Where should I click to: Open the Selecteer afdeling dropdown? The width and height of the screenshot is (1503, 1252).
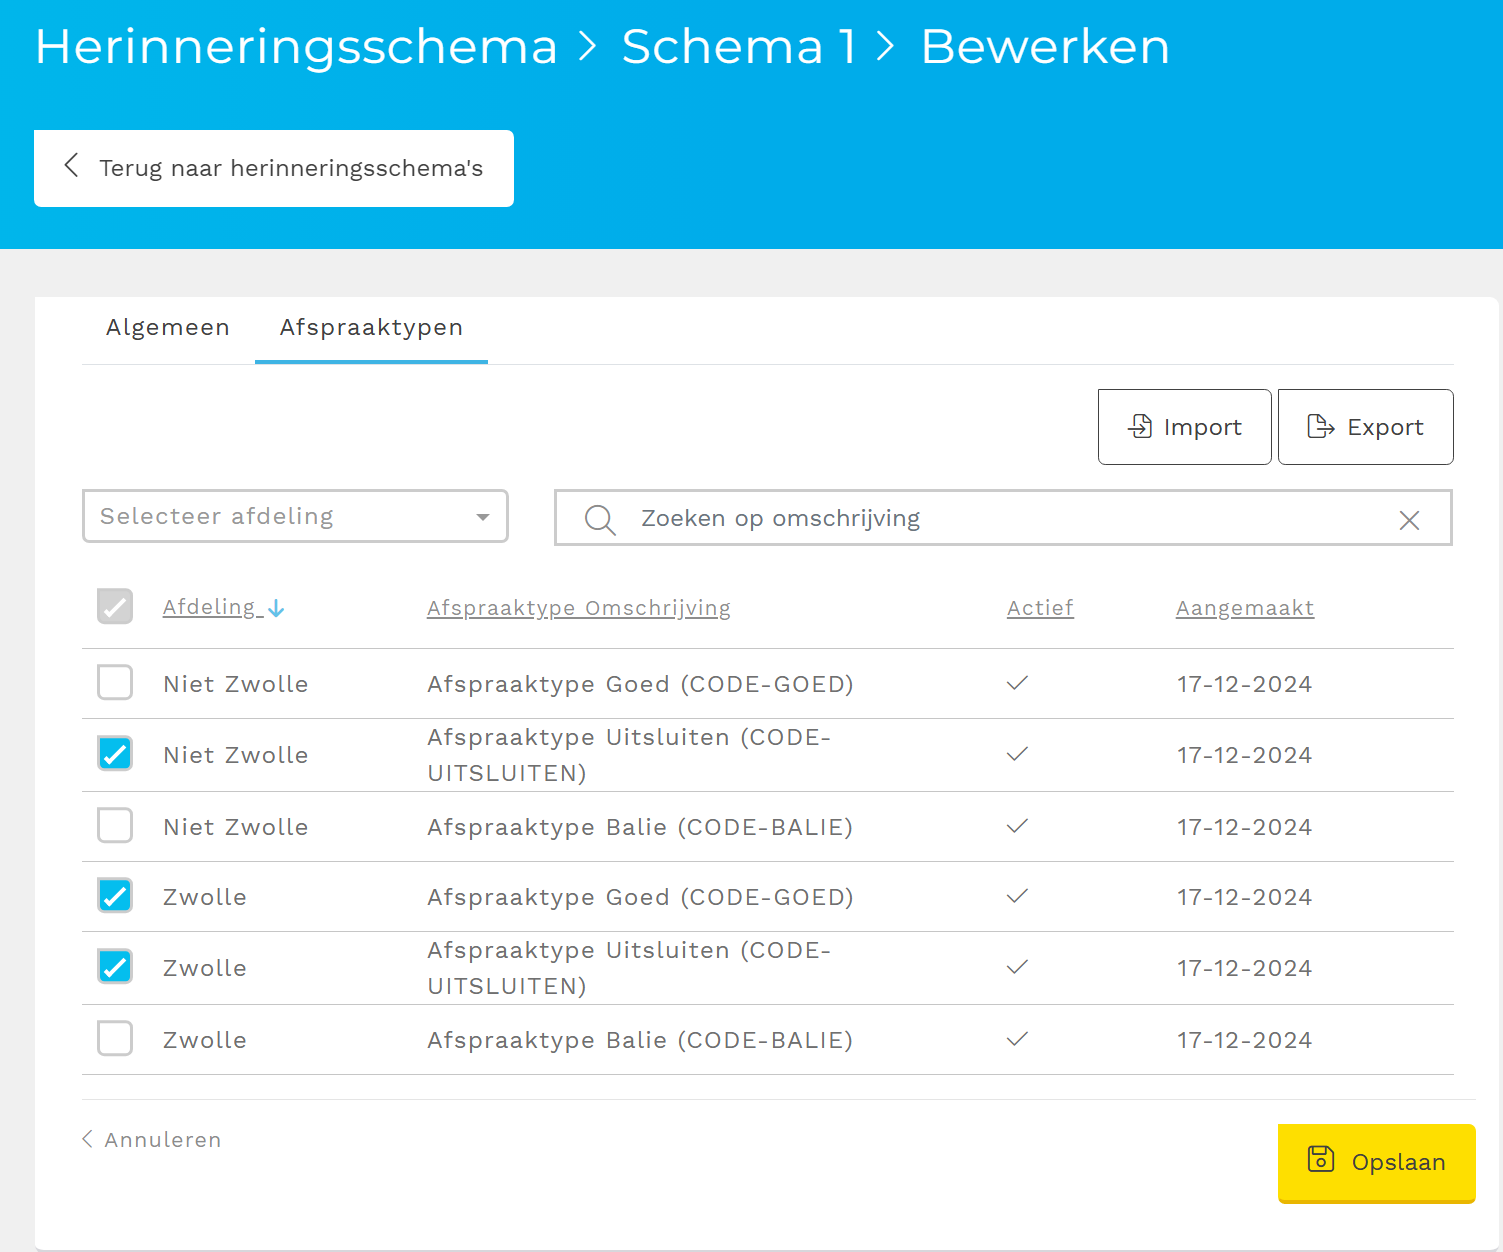point(295,516)
